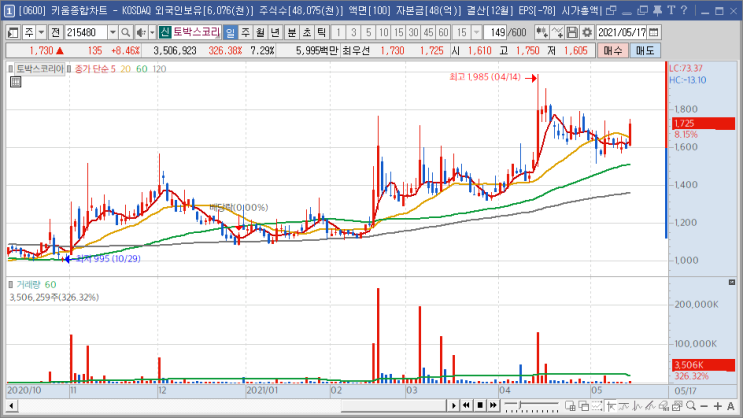Screen dimensions: 743x418
Task: Open the data grid table icon on chart
Action: pos(15,82)
